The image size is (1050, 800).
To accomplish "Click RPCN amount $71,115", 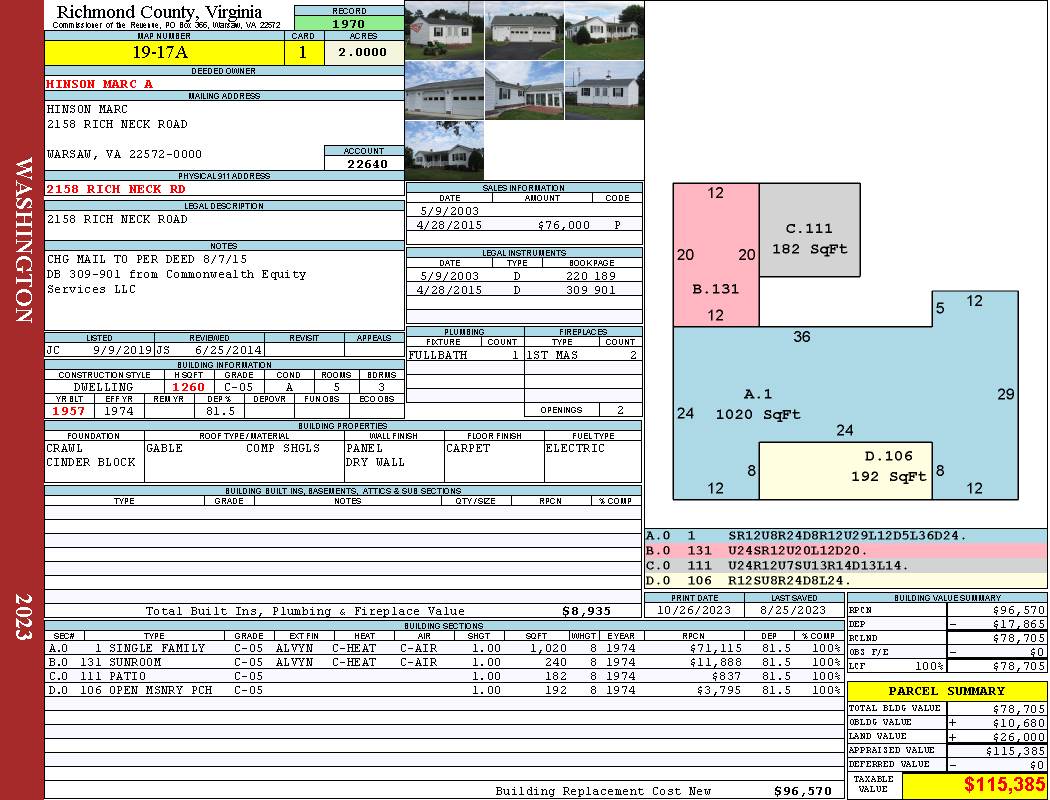I will point(715,648).
